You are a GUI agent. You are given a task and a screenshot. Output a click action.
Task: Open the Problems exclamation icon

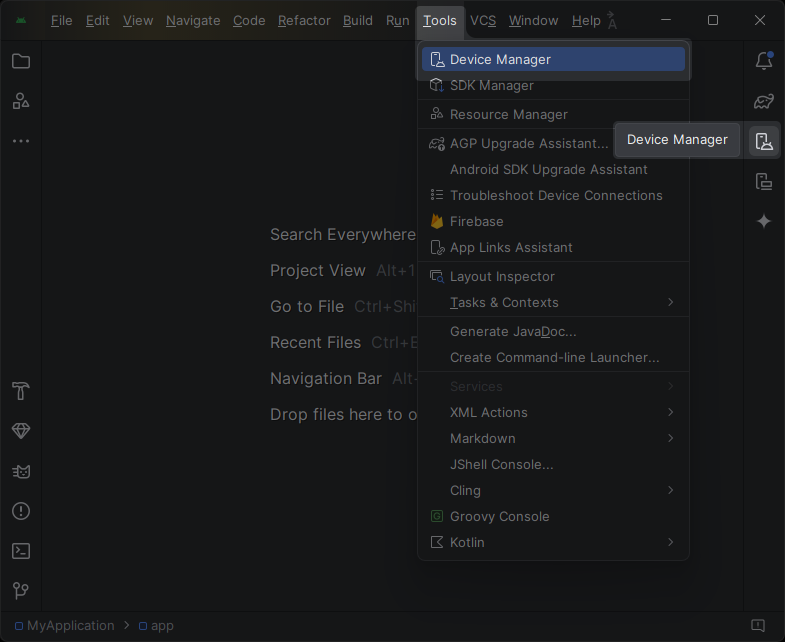(x=21, y=511)
